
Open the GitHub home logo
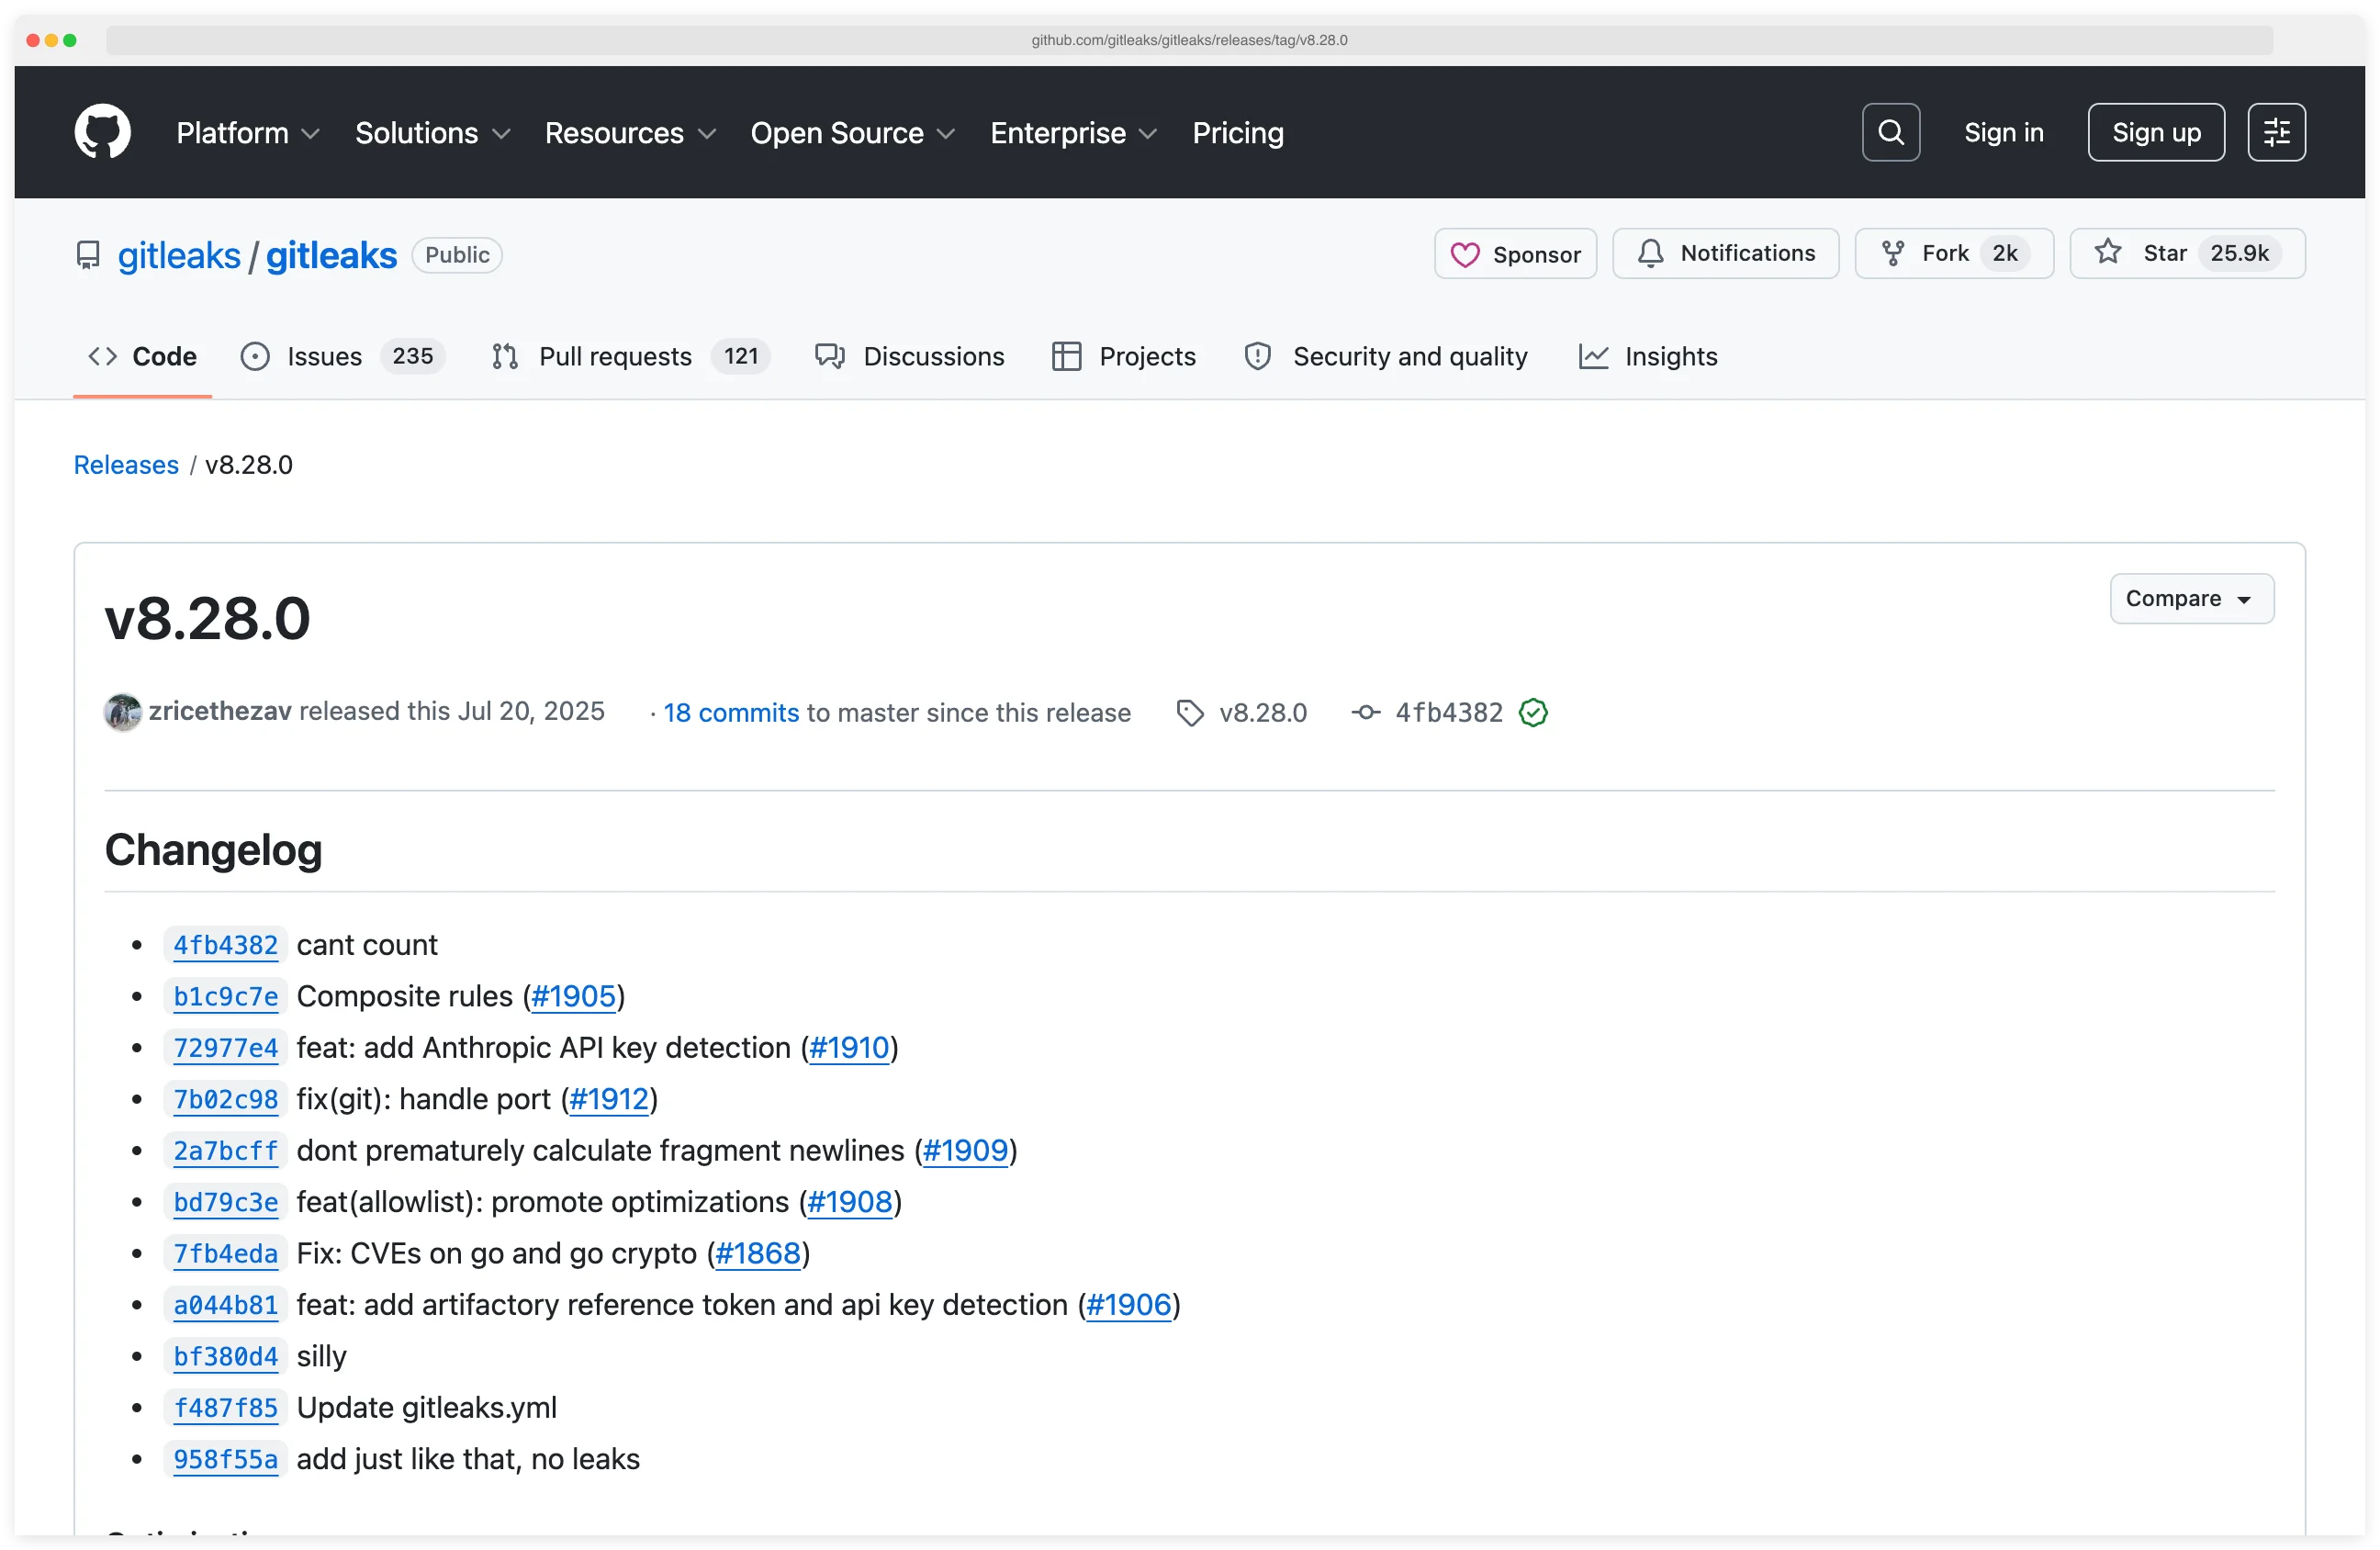(102, 131)
